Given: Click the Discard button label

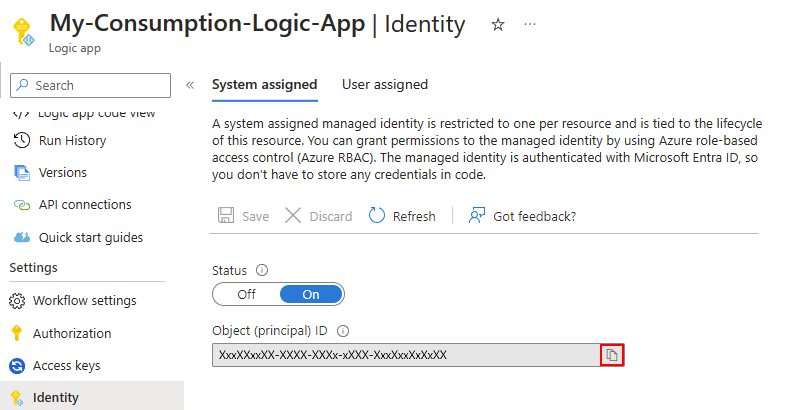Looking at the screenshot, I should pyautogui.click(x=331, y=217).
